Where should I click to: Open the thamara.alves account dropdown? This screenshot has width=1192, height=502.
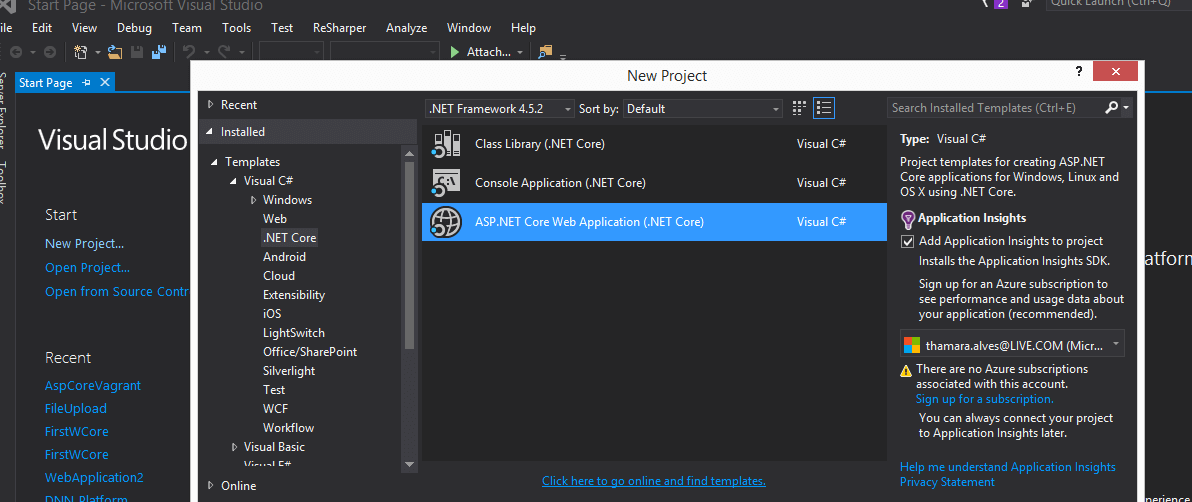pyautogui.click(x=1012, y=344)
